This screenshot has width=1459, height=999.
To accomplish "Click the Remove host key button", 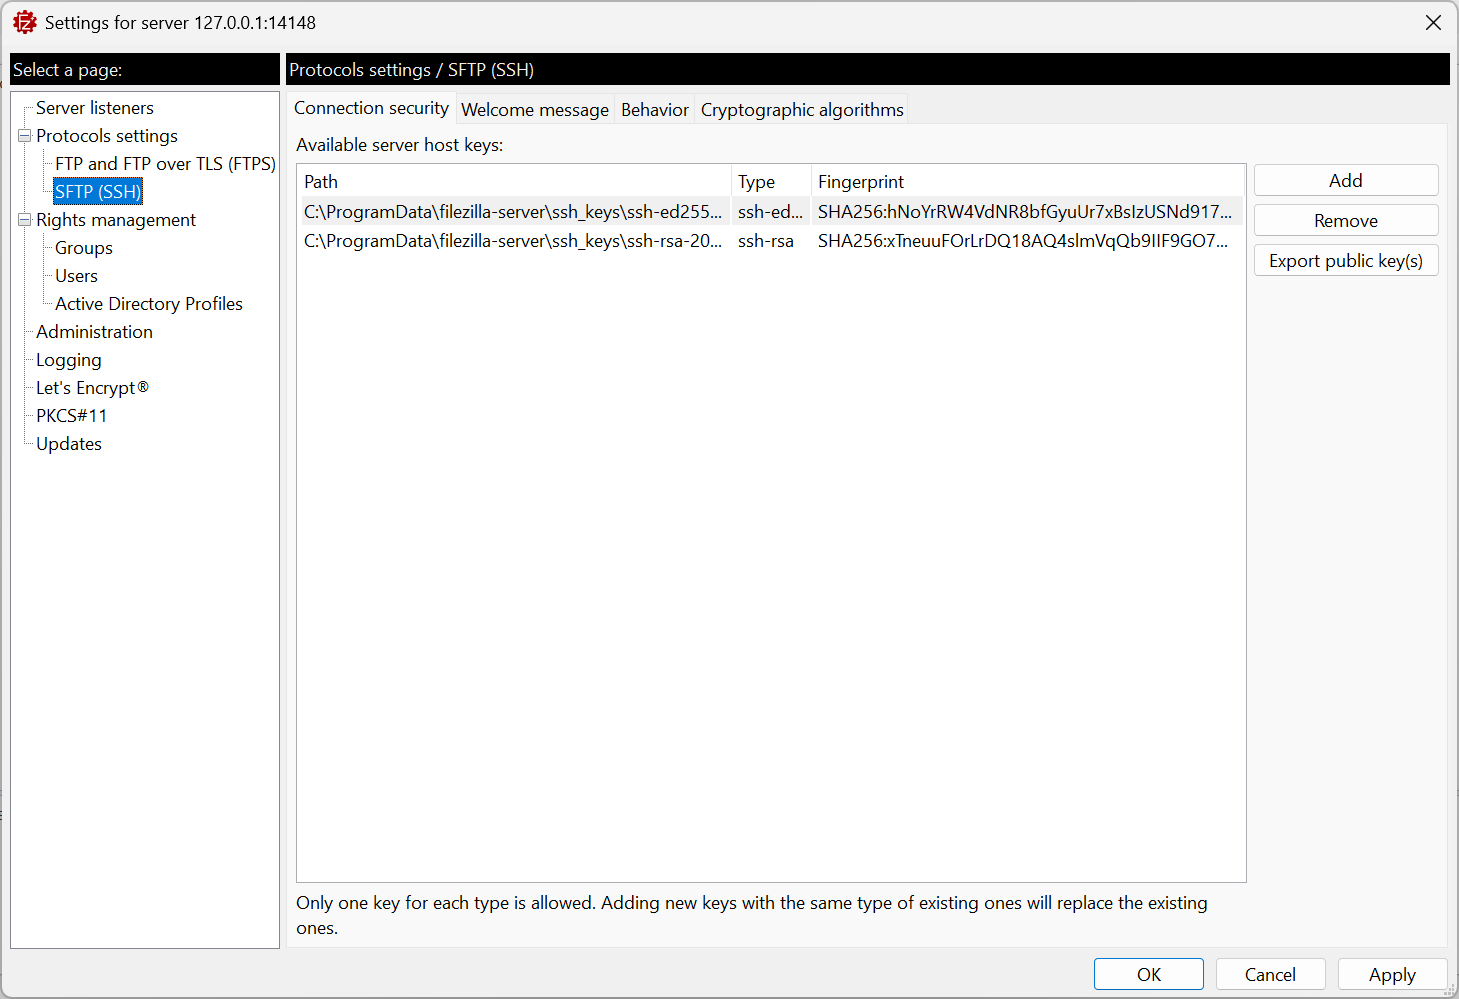I will click(1346, 221).
